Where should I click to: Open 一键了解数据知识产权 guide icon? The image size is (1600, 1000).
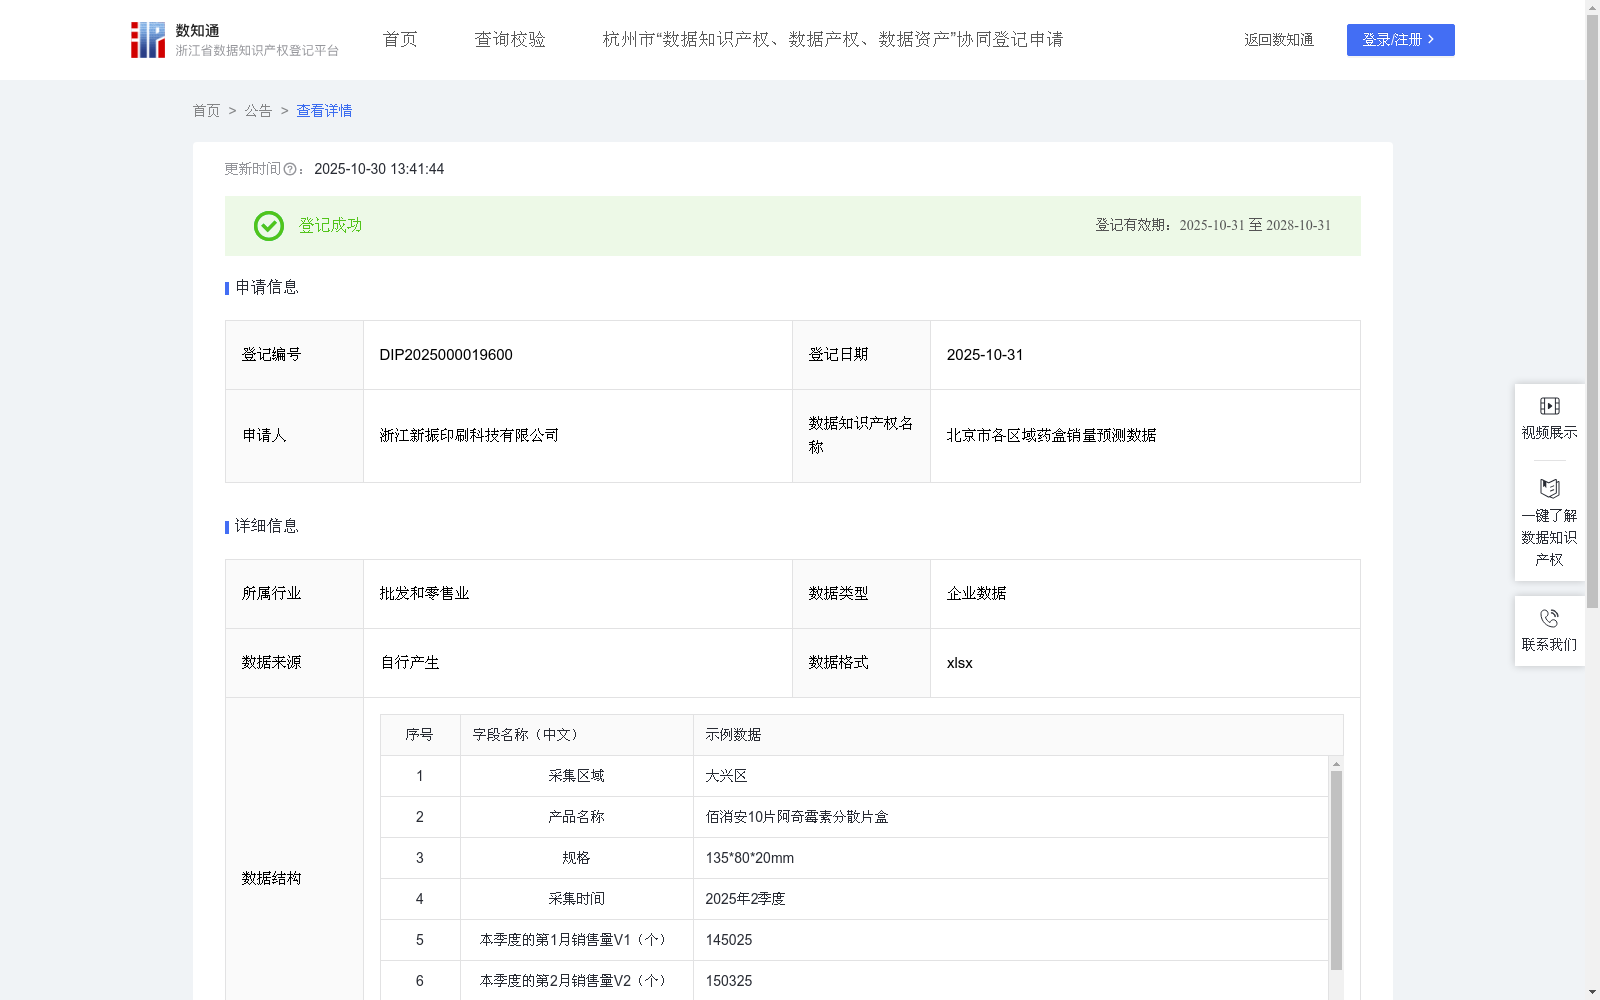[x=1550, y=489]
